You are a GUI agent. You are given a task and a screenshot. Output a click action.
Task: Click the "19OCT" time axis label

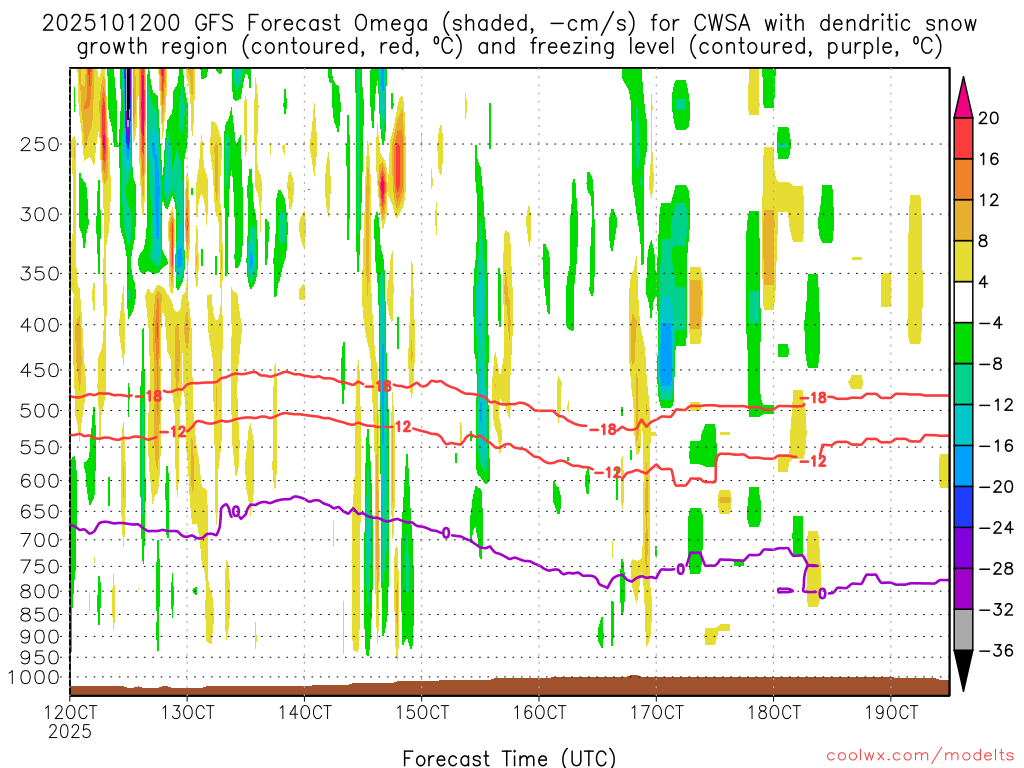coord(891,712)
